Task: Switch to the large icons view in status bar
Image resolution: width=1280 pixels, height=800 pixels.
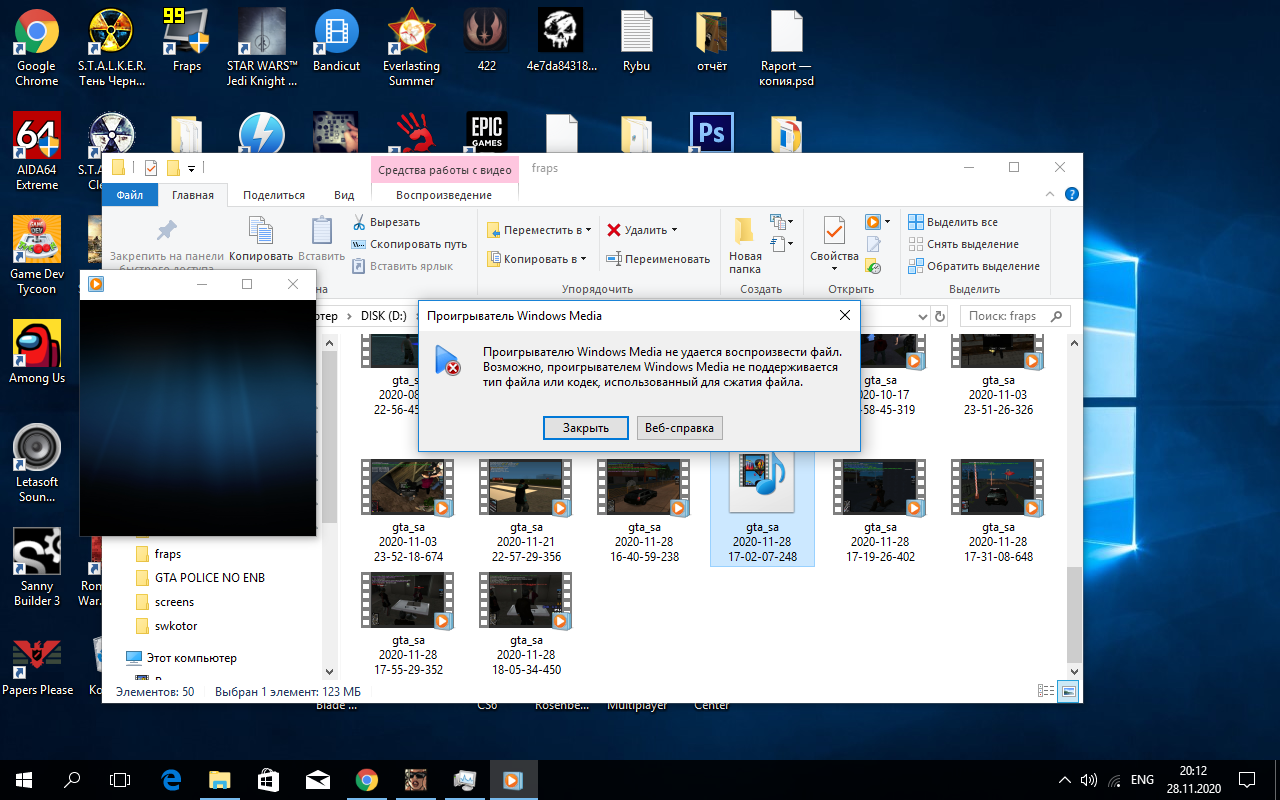Action: coord(1069,691)
